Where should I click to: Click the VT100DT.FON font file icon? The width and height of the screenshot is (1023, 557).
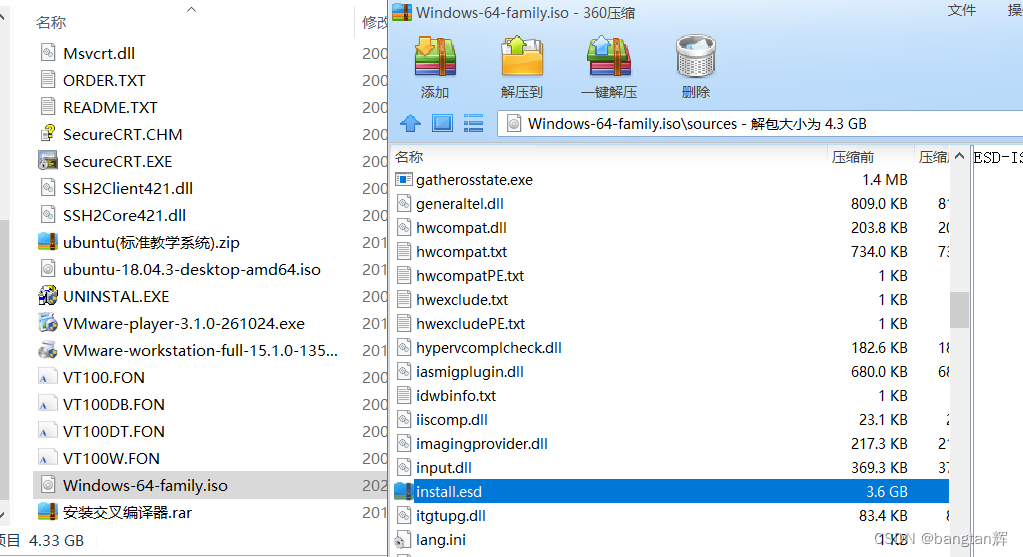point(48,431)
